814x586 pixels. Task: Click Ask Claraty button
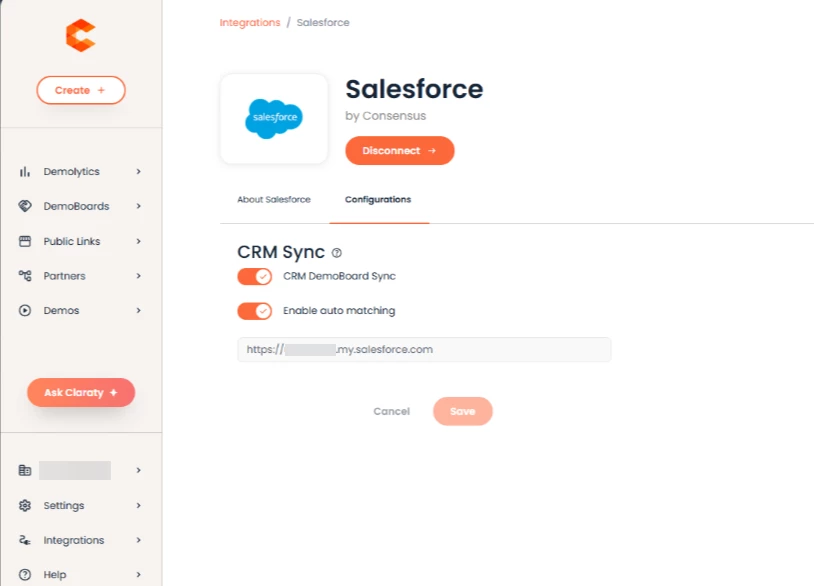coord(81,392)
